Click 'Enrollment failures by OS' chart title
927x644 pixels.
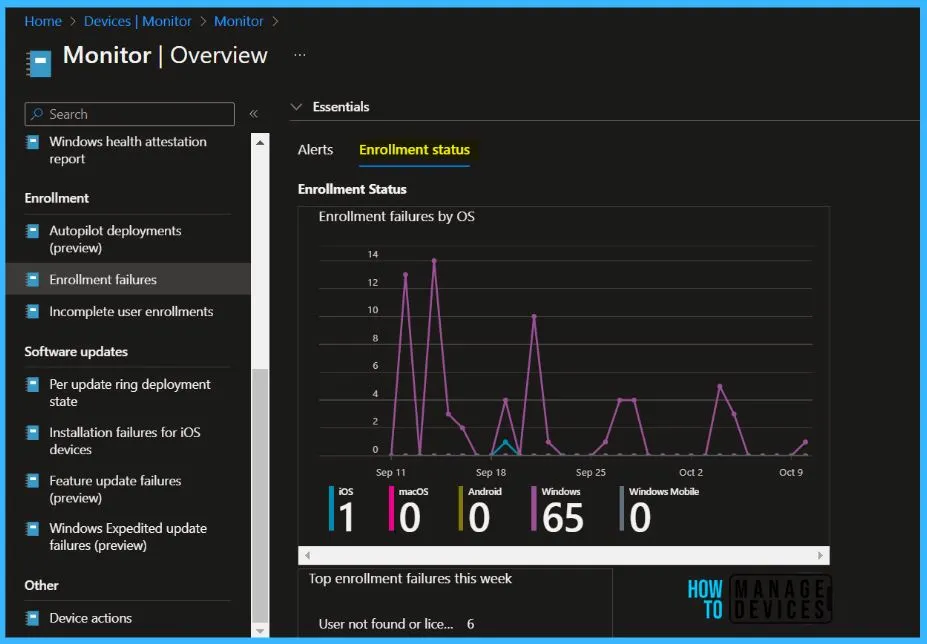pyautogui.click(x=397, y=216)
